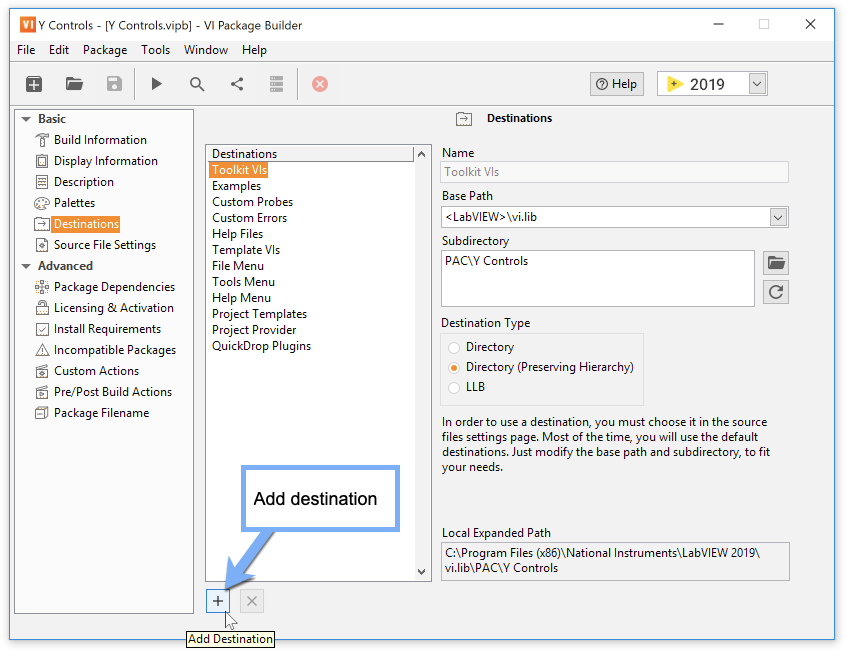Image resolution: width=846 pixels, height=651 pixels.
Task: Open the Destinations page in sidebar
Action: [86, 224]
